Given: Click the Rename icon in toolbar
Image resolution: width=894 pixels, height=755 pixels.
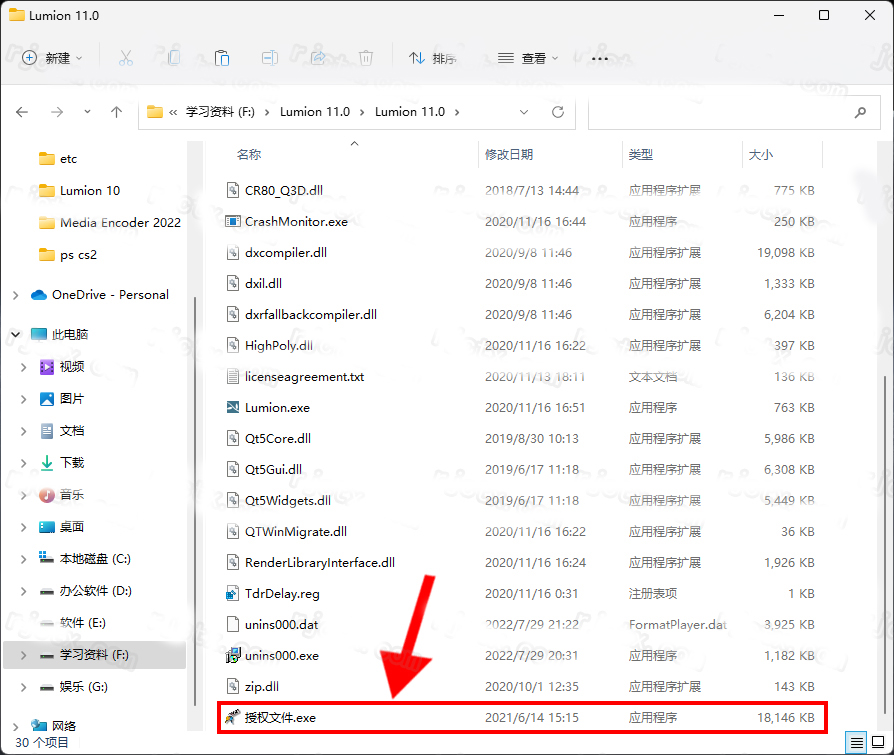Looking at the screenshot, I should [270, 58].
